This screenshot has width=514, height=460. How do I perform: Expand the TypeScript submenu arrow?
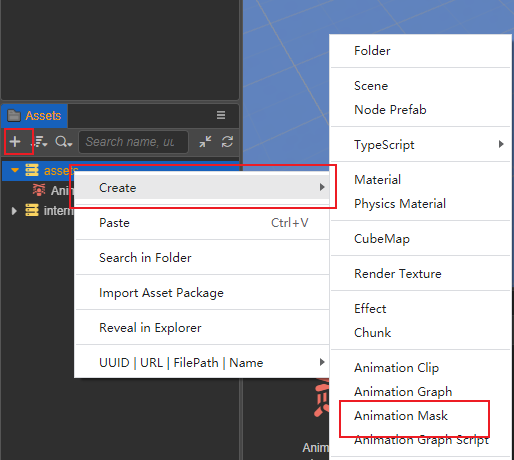[501, 144]
